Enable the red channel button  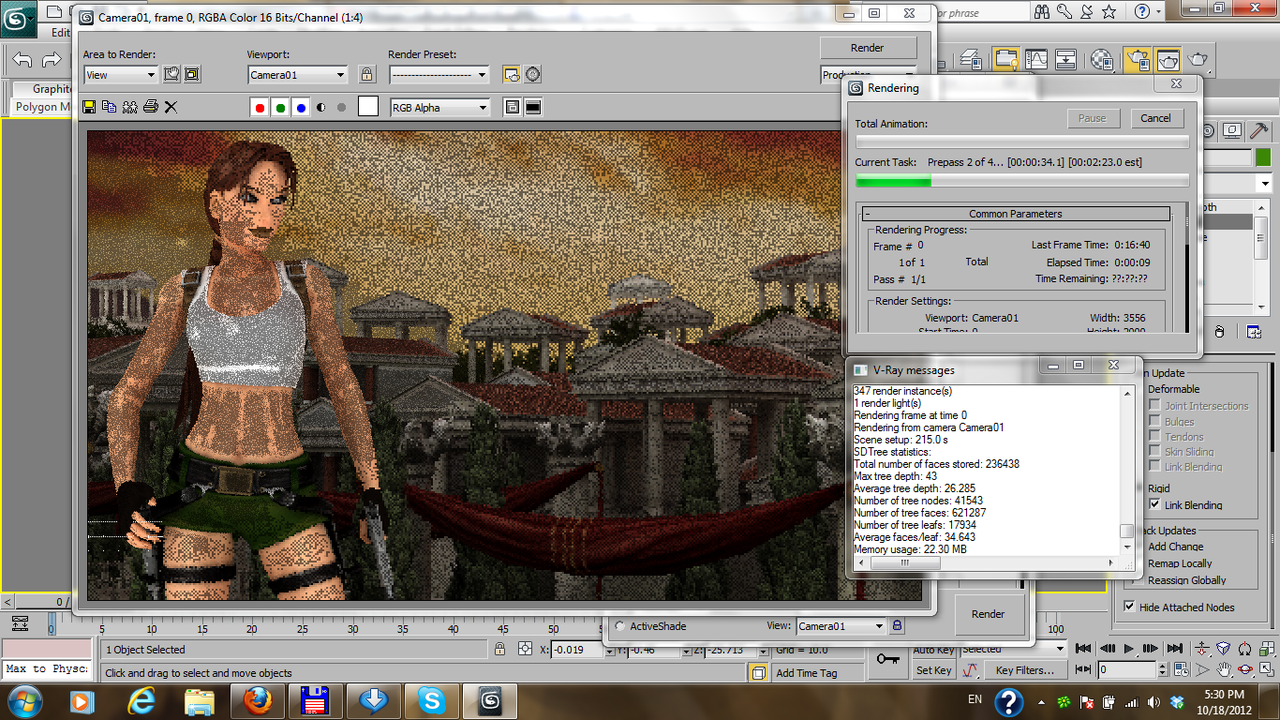pyautogui.click(x=260, y=107)
